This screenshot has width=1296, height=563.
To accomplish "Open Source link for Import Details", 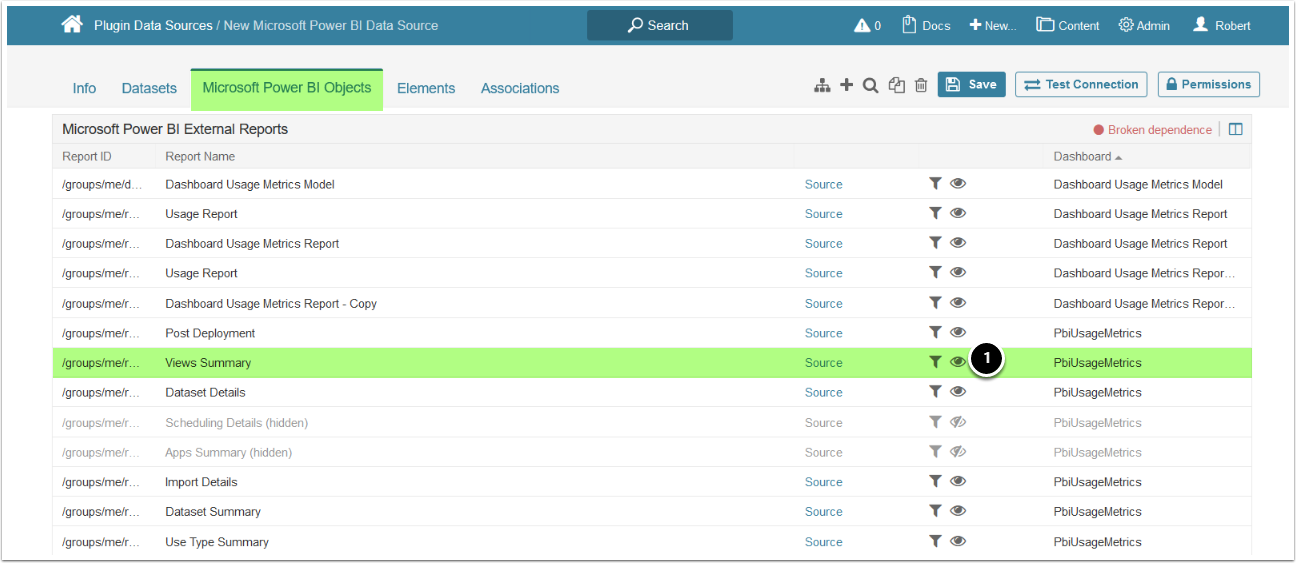I will pyautogui.click(x=824, y=482).
